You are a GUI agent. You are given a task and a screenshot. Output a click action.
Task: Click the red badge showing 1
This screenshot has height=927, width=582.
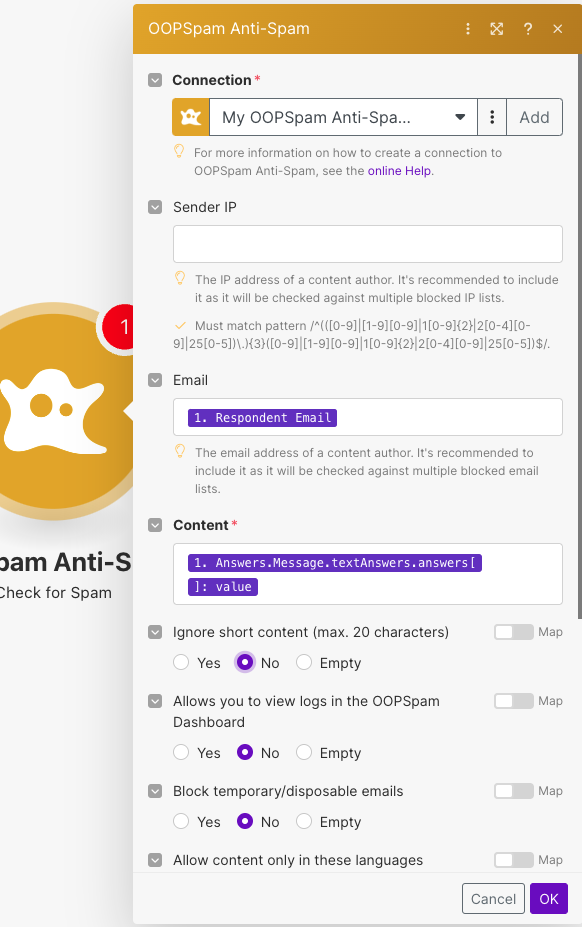point(120,326)
